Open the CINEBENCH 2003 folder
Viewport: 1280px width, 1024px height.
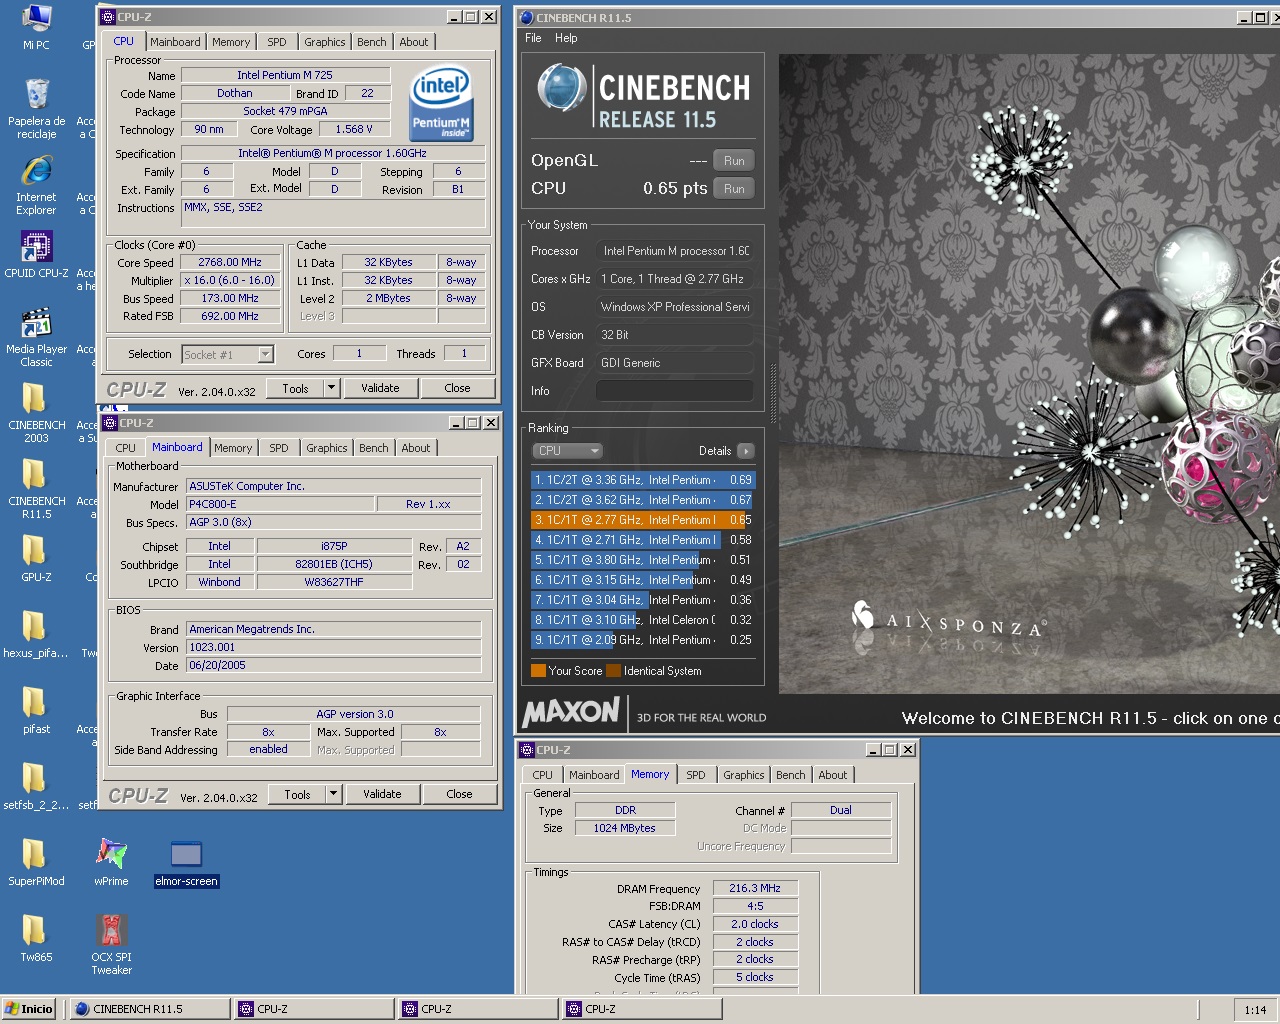pos(36,413)
